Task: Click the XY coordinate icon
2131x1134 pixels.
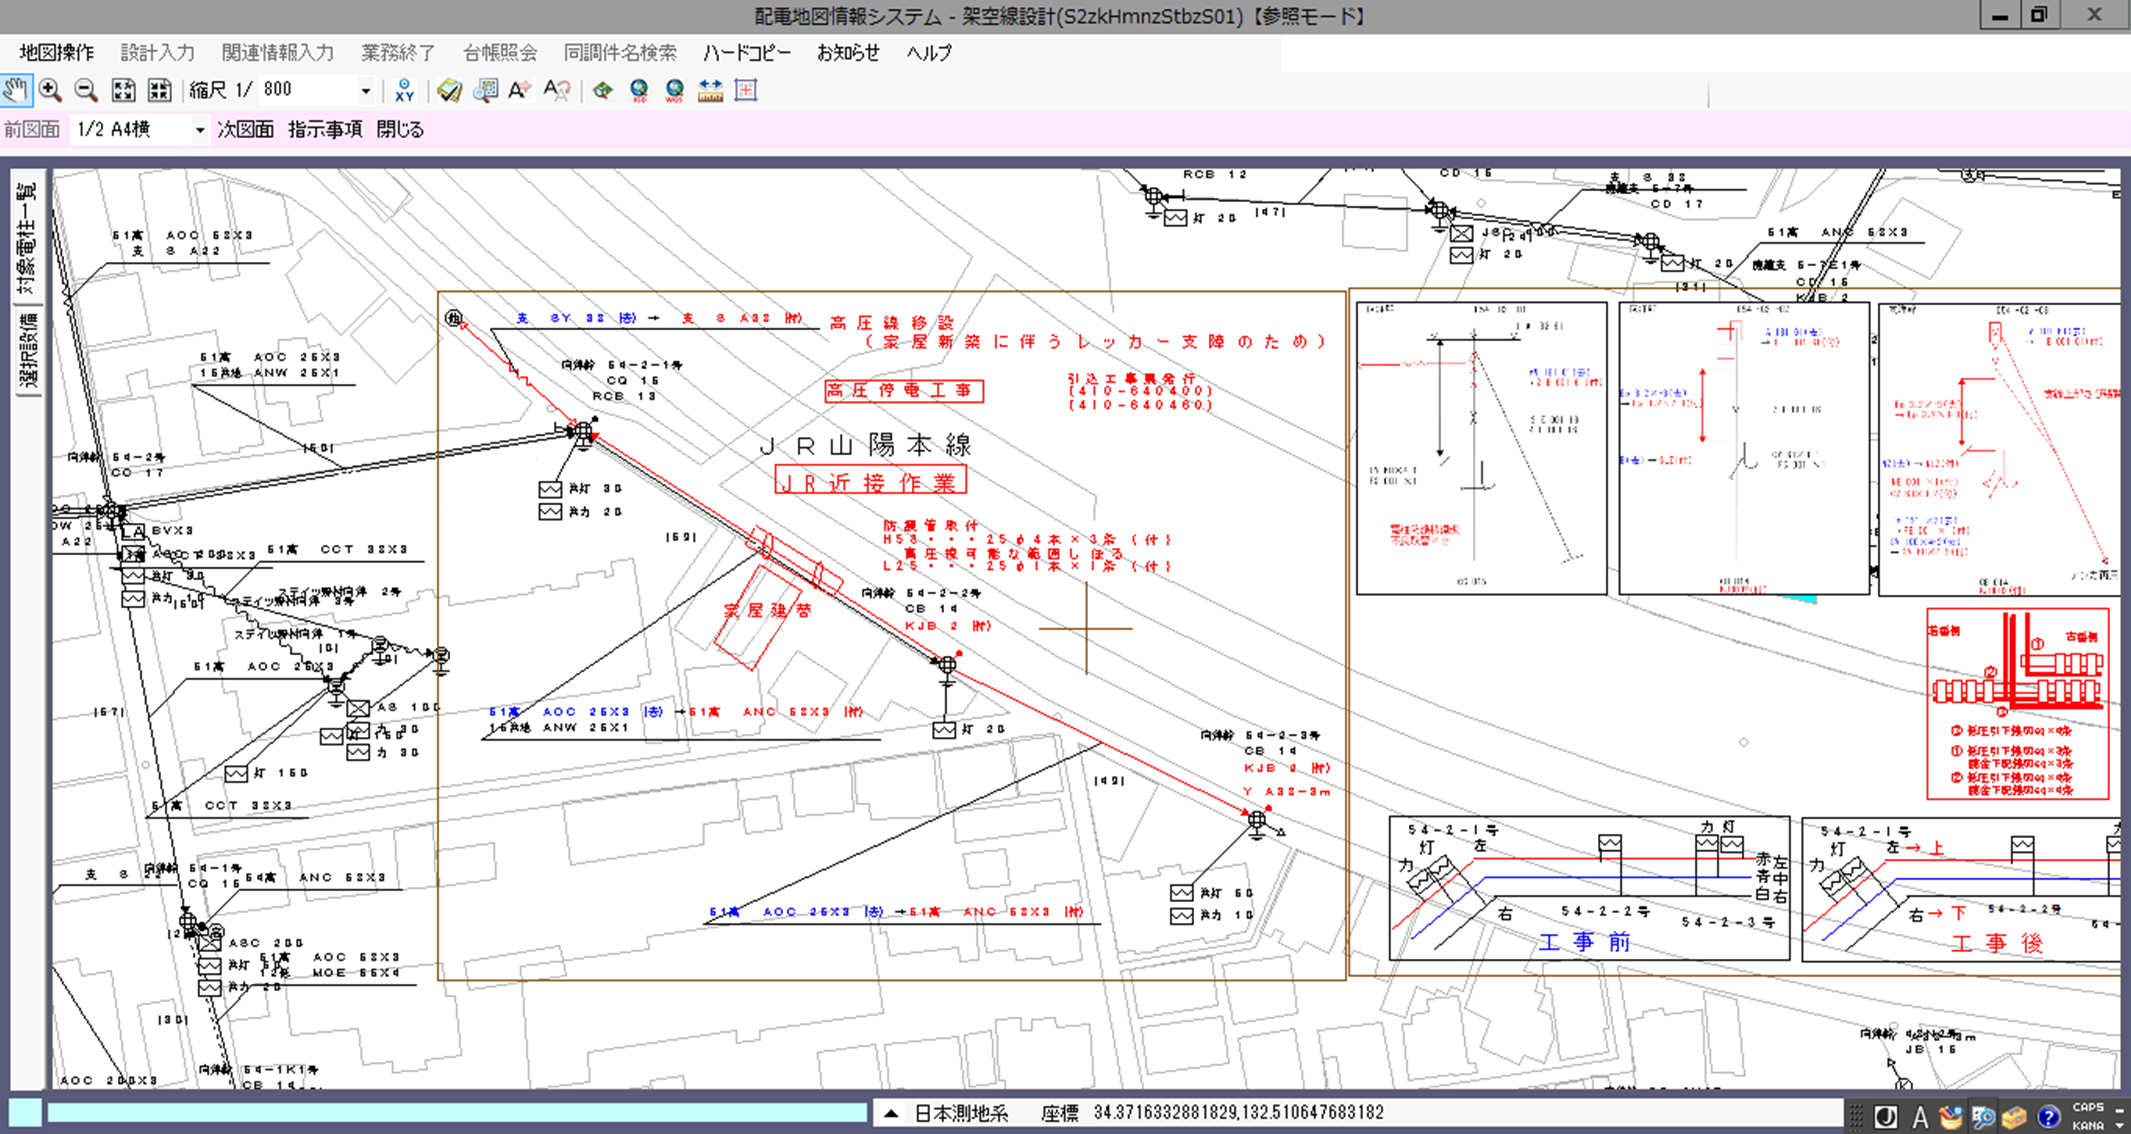Action: [x=404, y=91]
